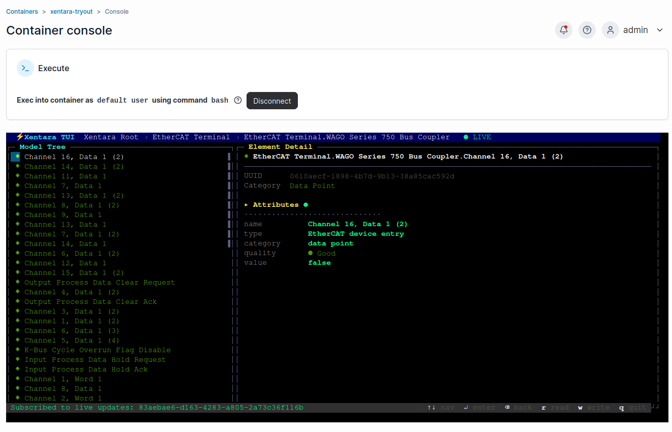Click the Execute terminal prompt icon
This screenshot has width=672, height=432.
25,68
